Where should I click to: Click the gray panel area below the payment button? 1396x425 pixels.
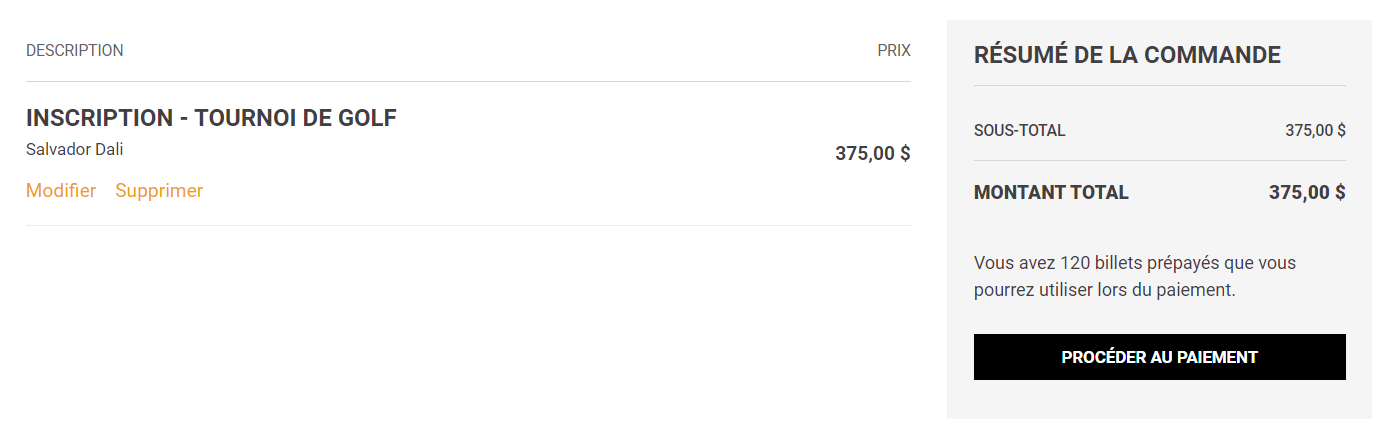click(1160, 400)
